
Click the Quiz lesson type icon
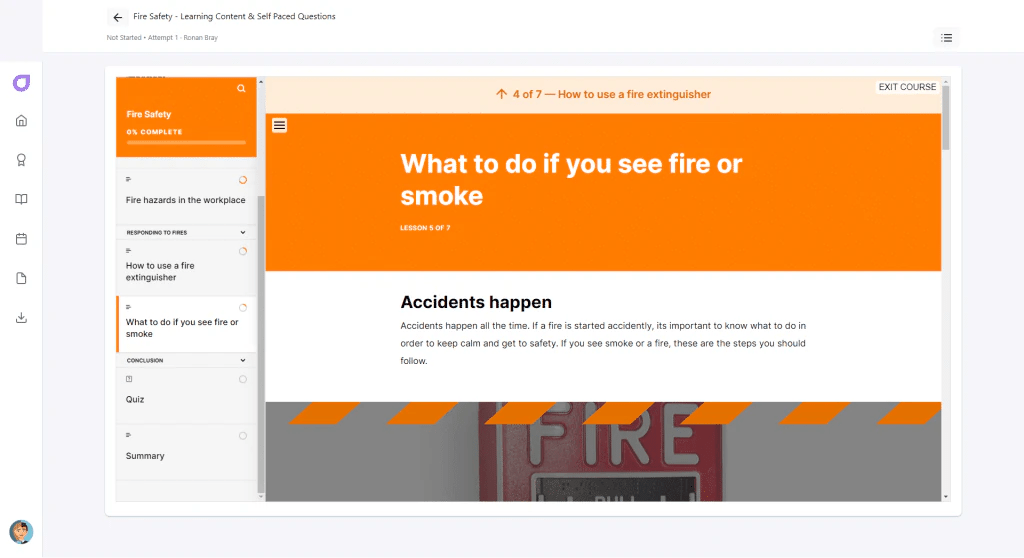(129, 379)
